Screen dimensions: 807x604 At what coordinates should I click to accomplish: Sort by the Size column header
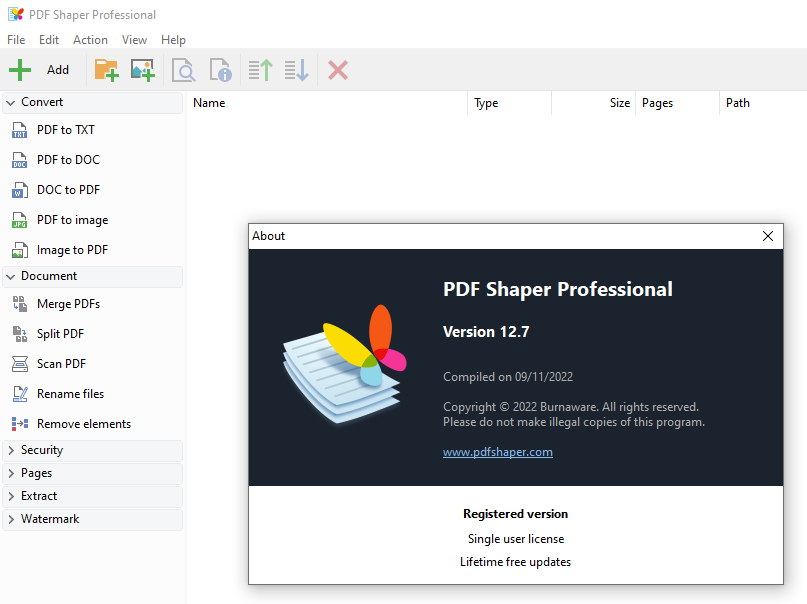point(593,103)
